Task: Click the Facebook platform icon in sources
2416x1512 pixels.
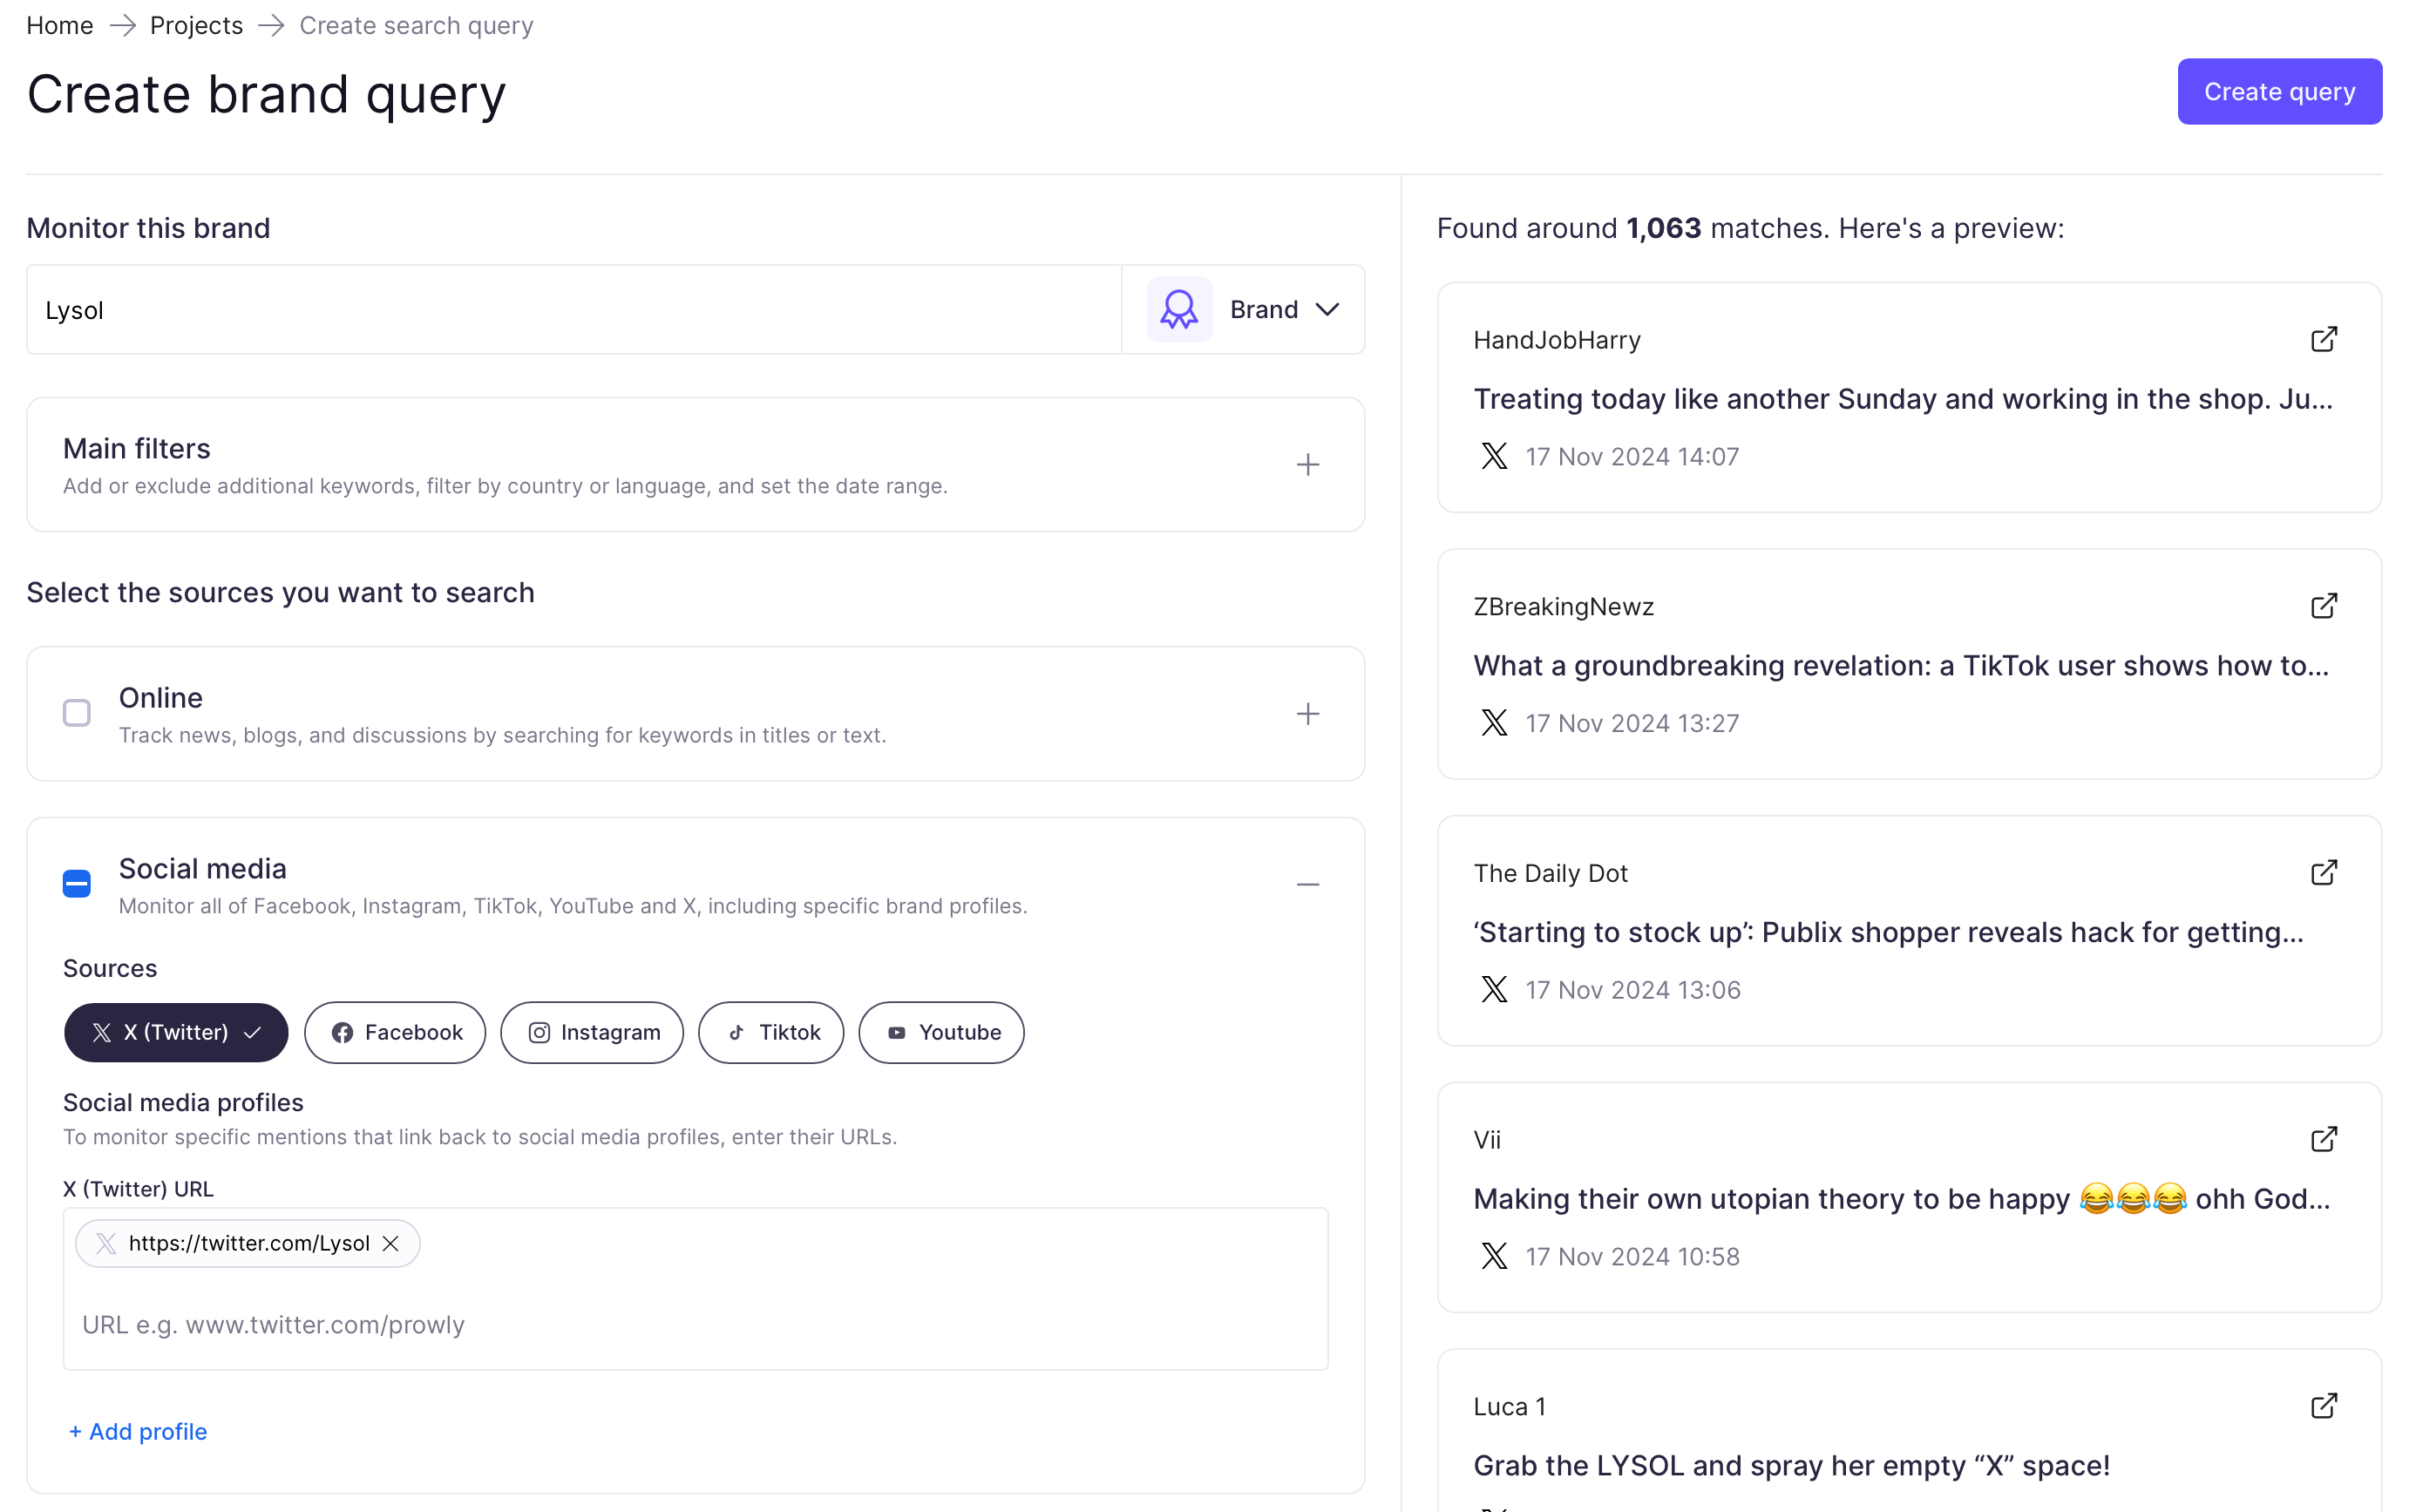Action: 343,1031
